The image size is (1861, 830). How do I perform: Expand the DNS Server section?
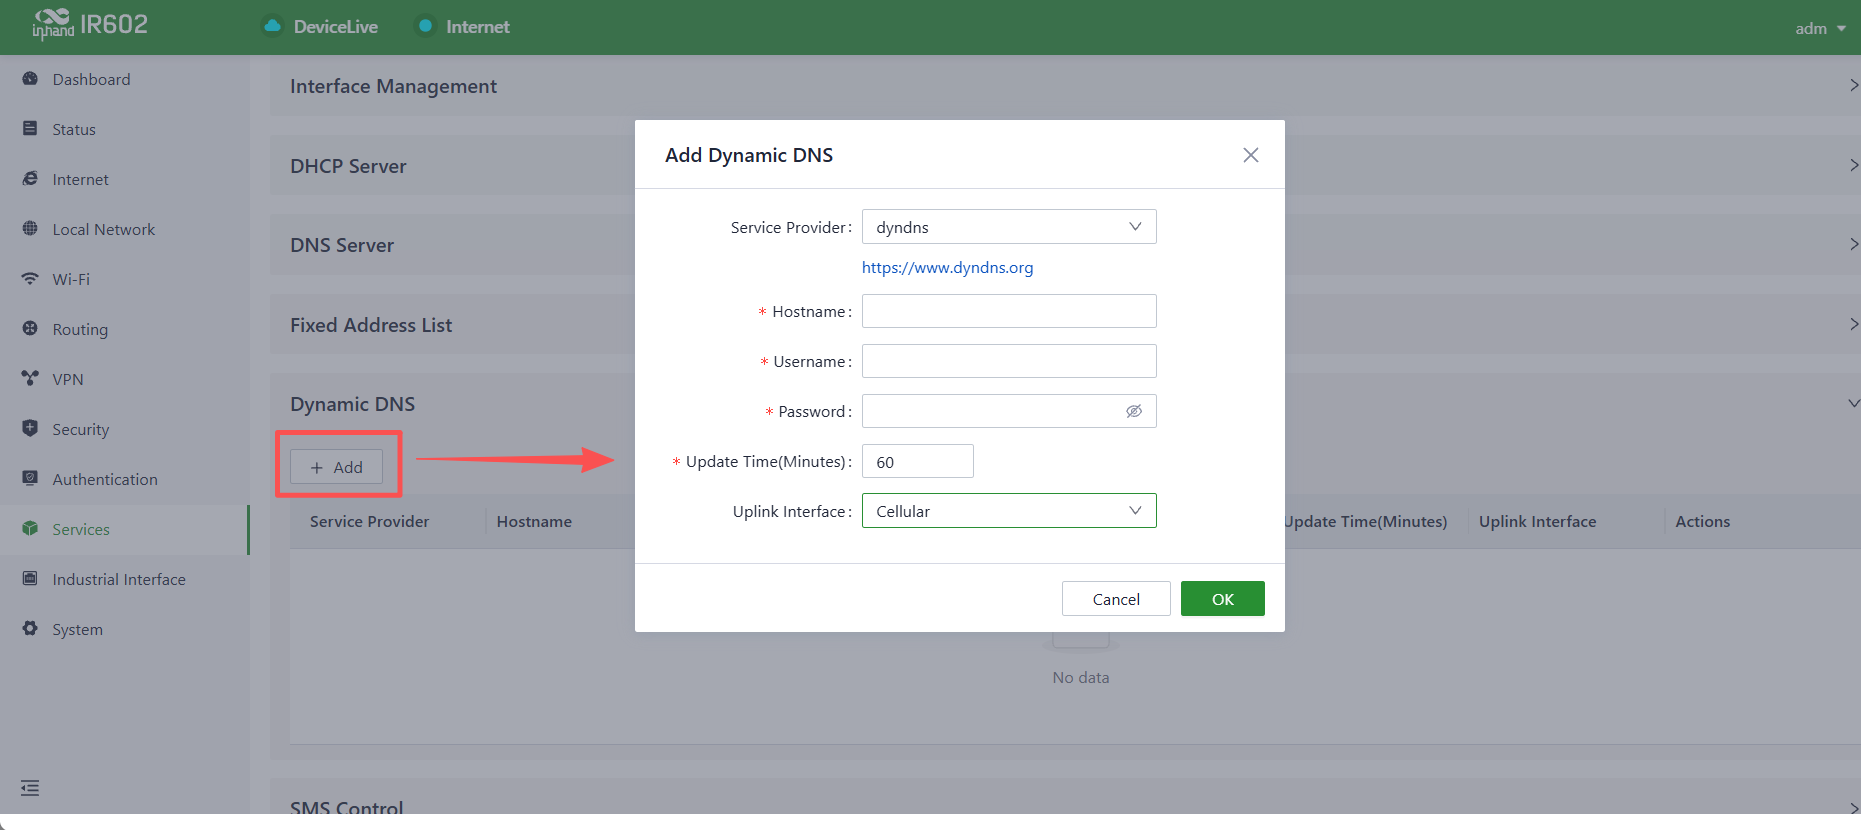pyautogui.click(x=1853, y=244)
